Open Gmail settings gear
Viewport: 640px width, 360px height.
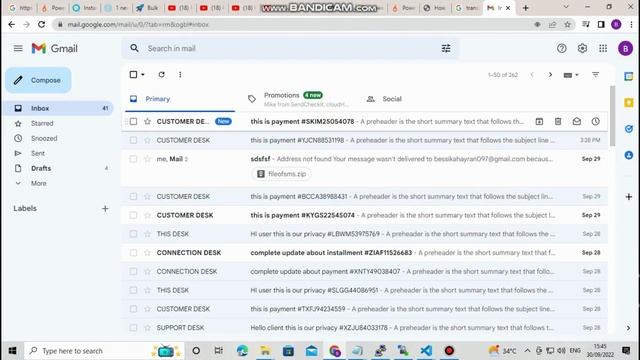coord(582,48)
